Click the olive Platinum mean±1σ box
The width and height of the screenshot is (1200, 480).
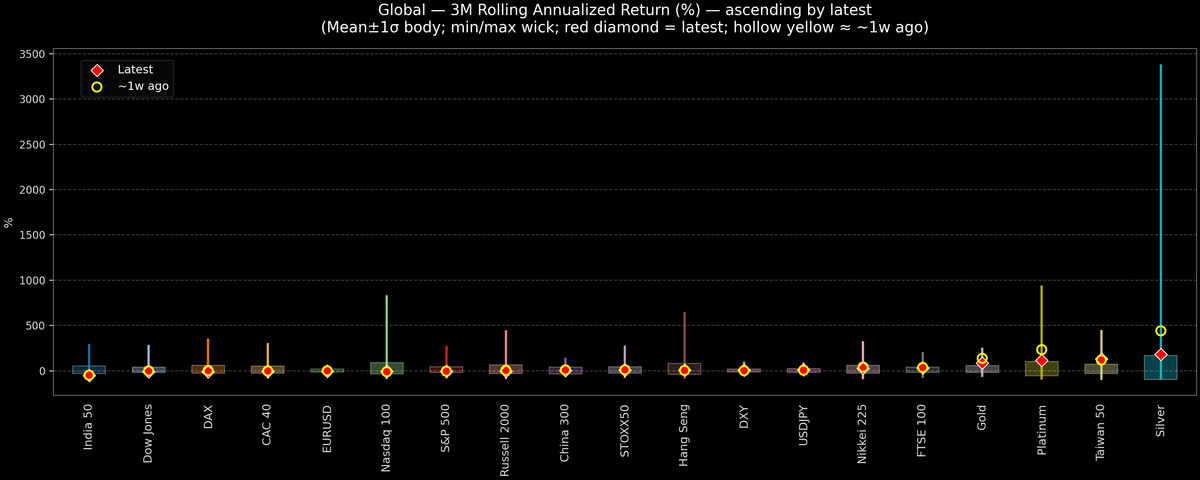(x=1041, y=369)
